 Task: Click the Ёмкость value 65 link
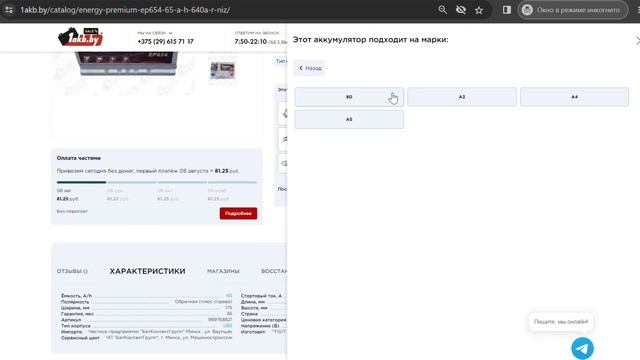click(x=229, y=296)
